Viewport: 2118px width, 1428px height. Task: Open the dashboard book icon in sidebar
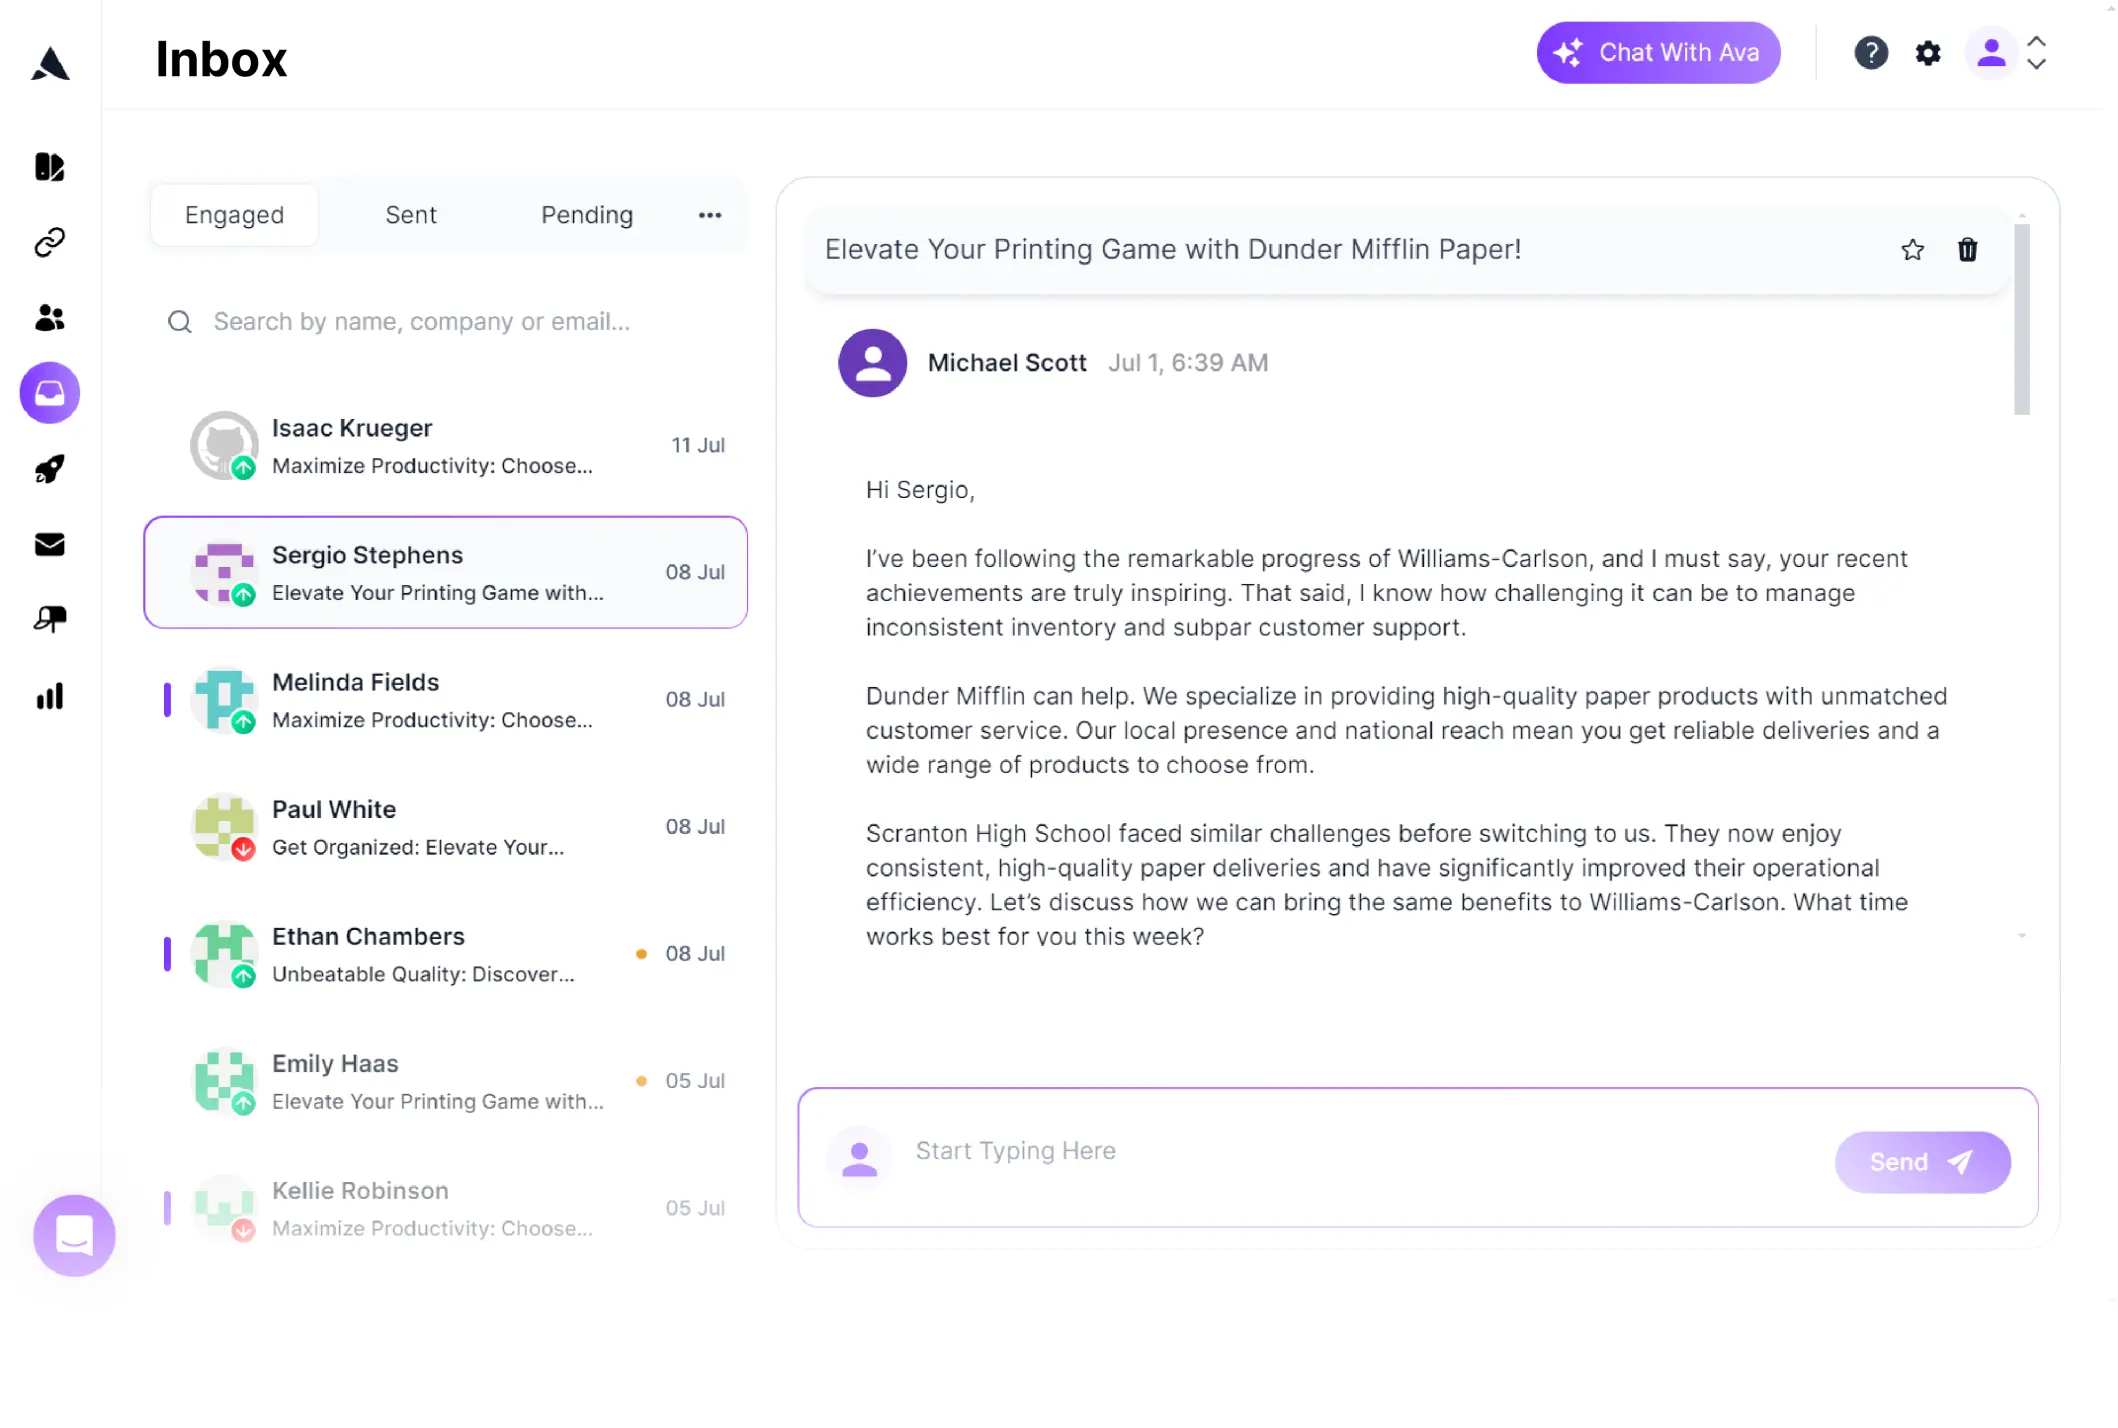click(50, 166)
